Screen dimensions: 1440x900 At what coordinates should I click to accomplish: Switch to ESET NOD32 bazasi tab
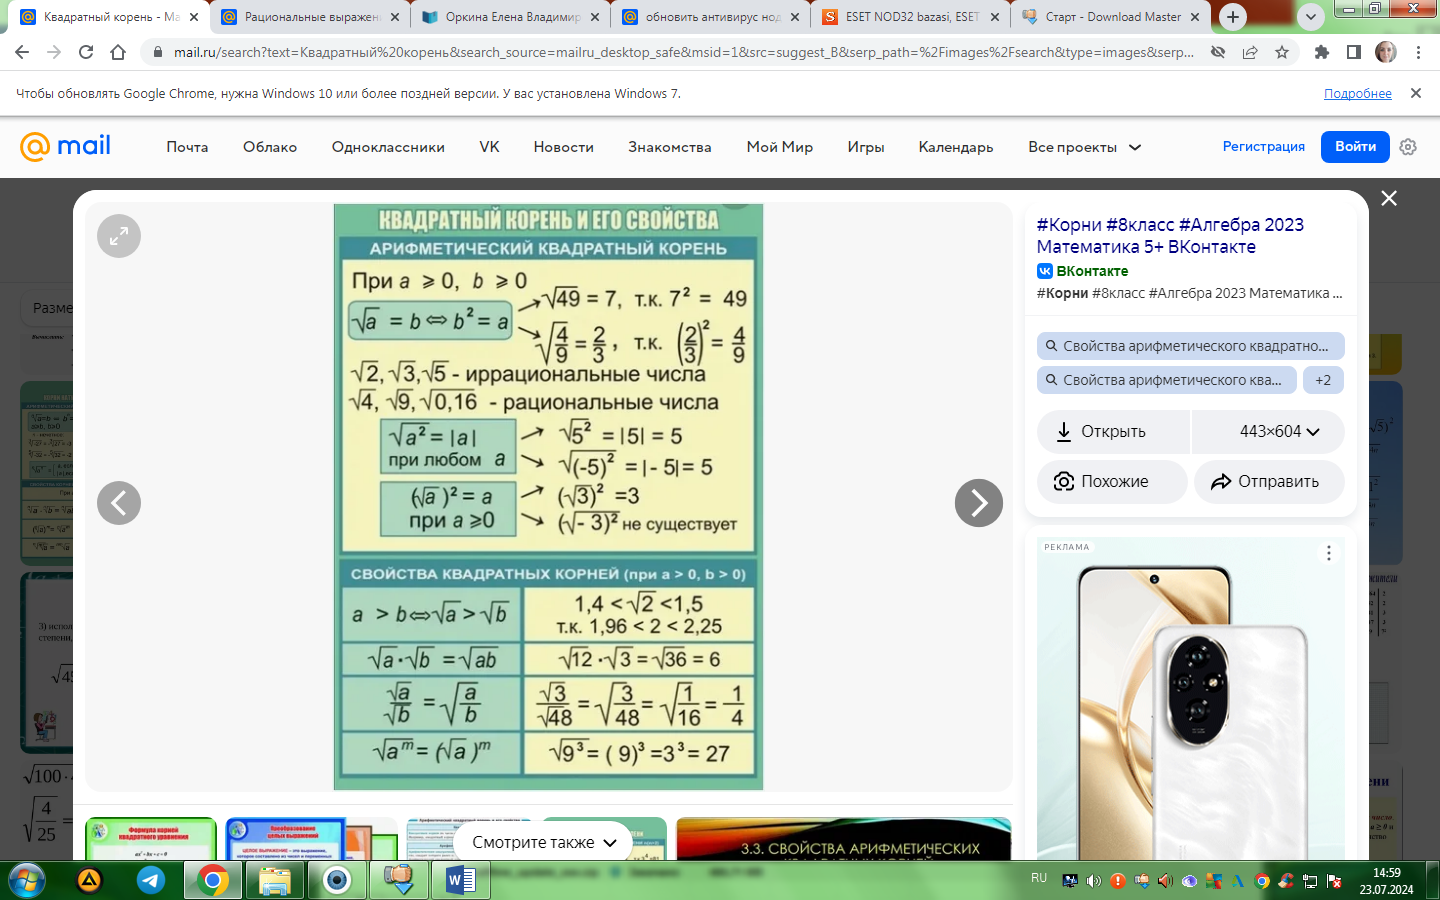tap(911, 17)
